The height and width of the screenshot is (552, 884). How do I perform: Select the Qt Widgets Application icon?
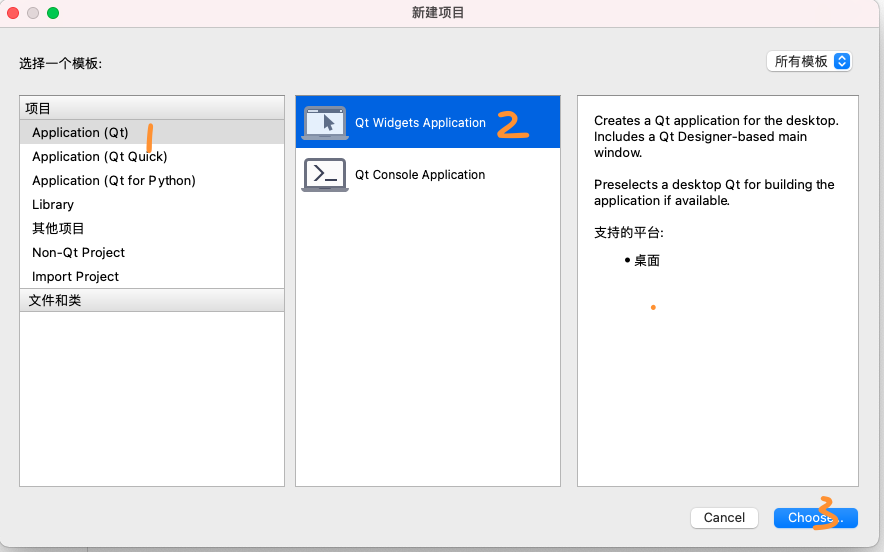tap(325, 122)
